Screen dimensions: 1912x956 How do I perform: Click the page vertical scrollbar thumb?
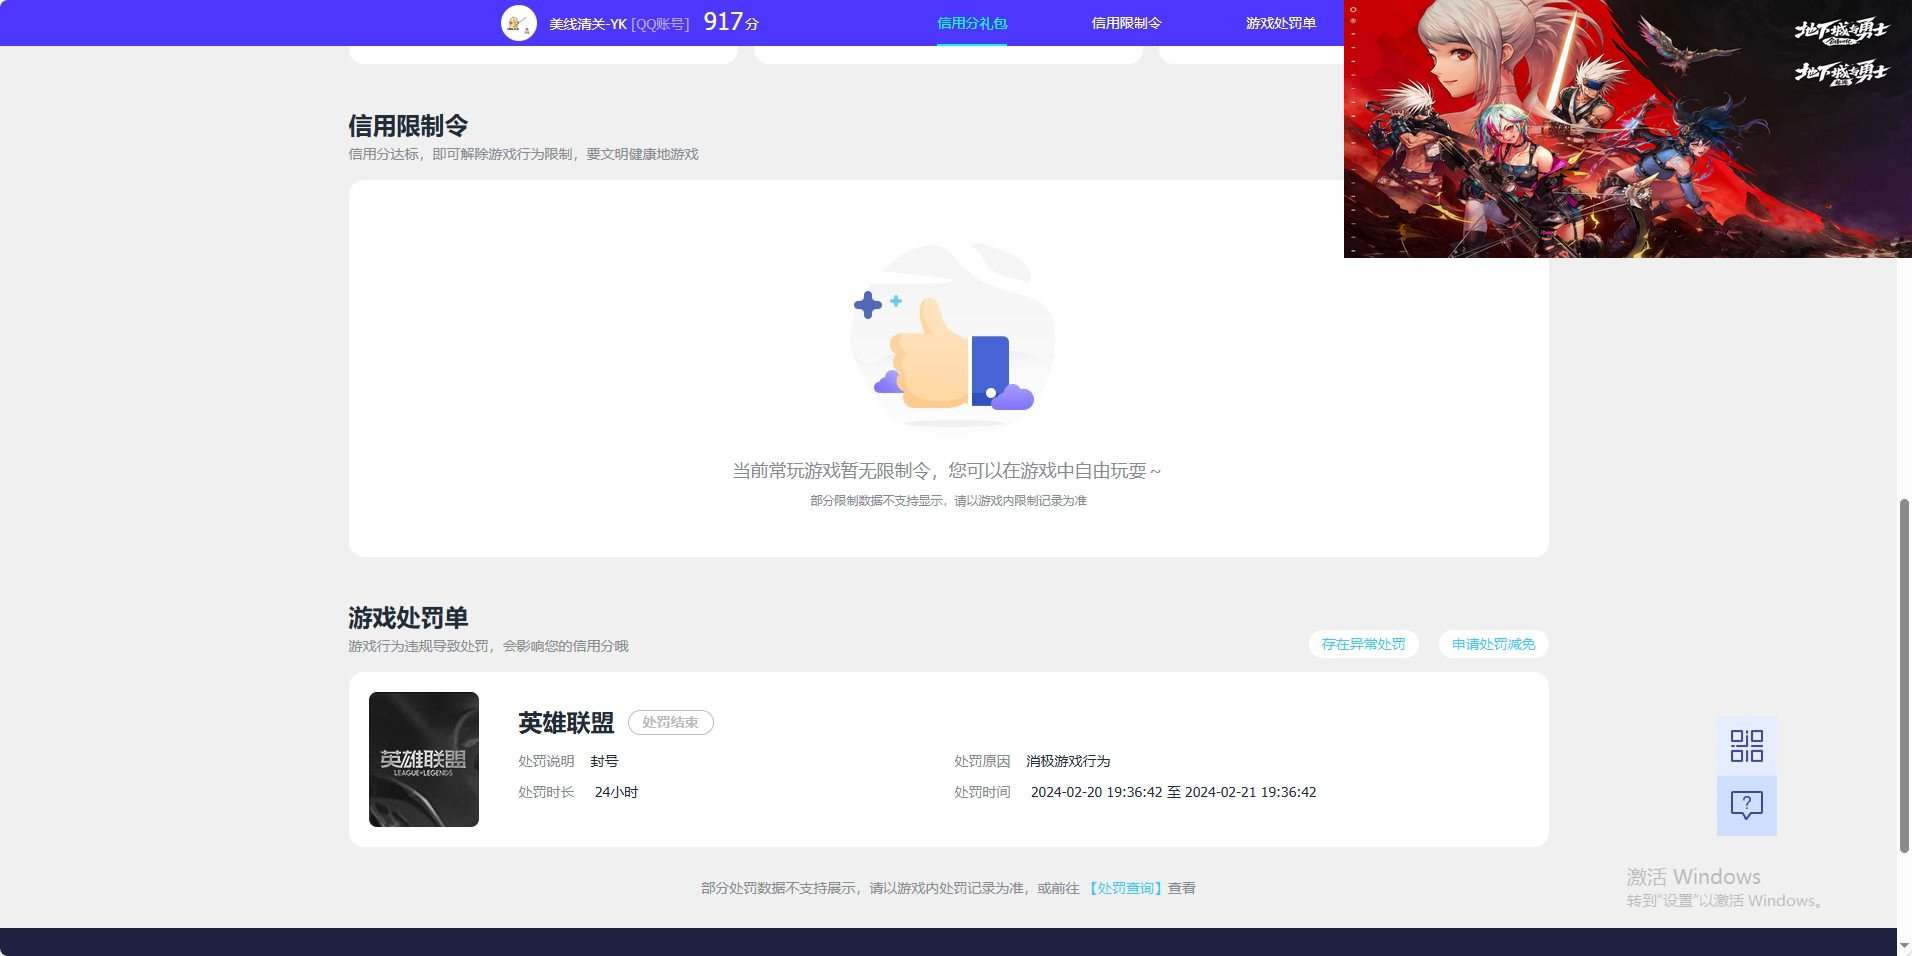point(1904,675)
